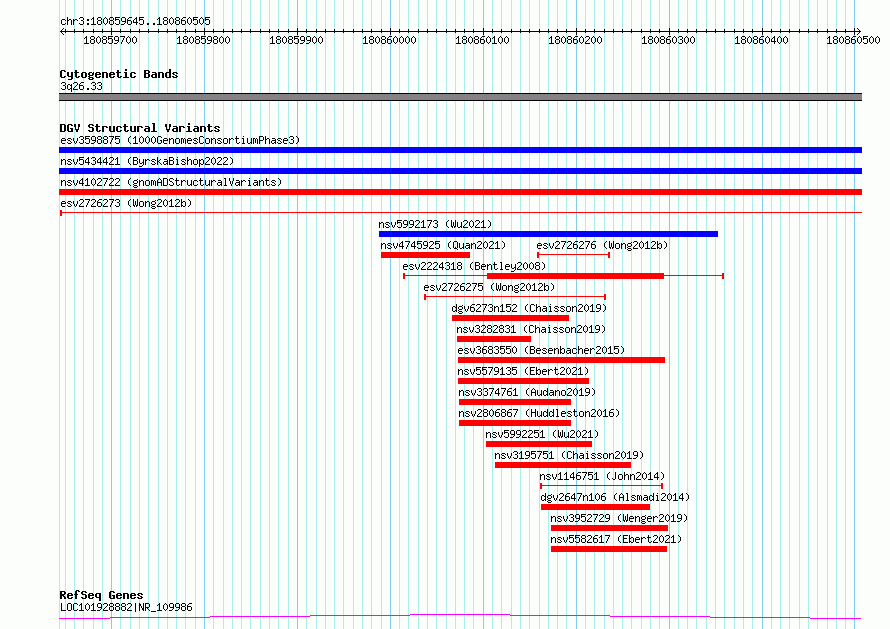The image size is (890, 629).
Task: Click the gray 3q26.33 cytogenetic band bar
Action: 460,97
